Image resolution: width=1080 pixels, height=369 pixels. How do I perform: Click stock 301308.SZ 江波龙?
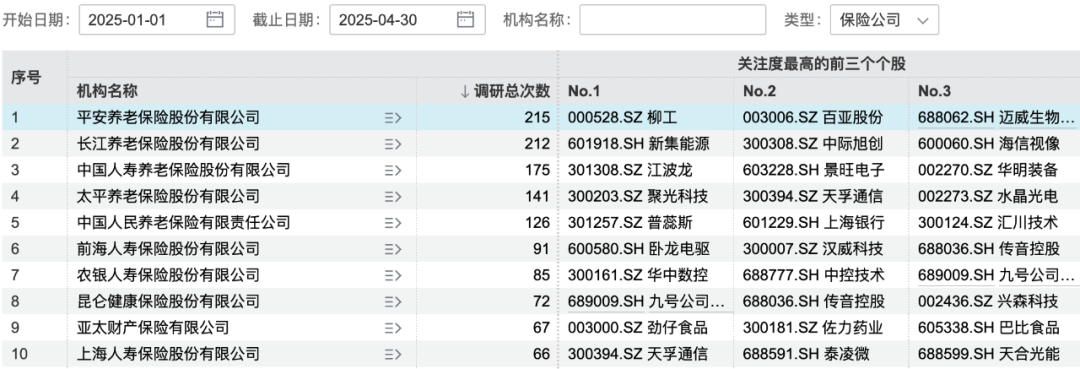[x=630, y=170]
